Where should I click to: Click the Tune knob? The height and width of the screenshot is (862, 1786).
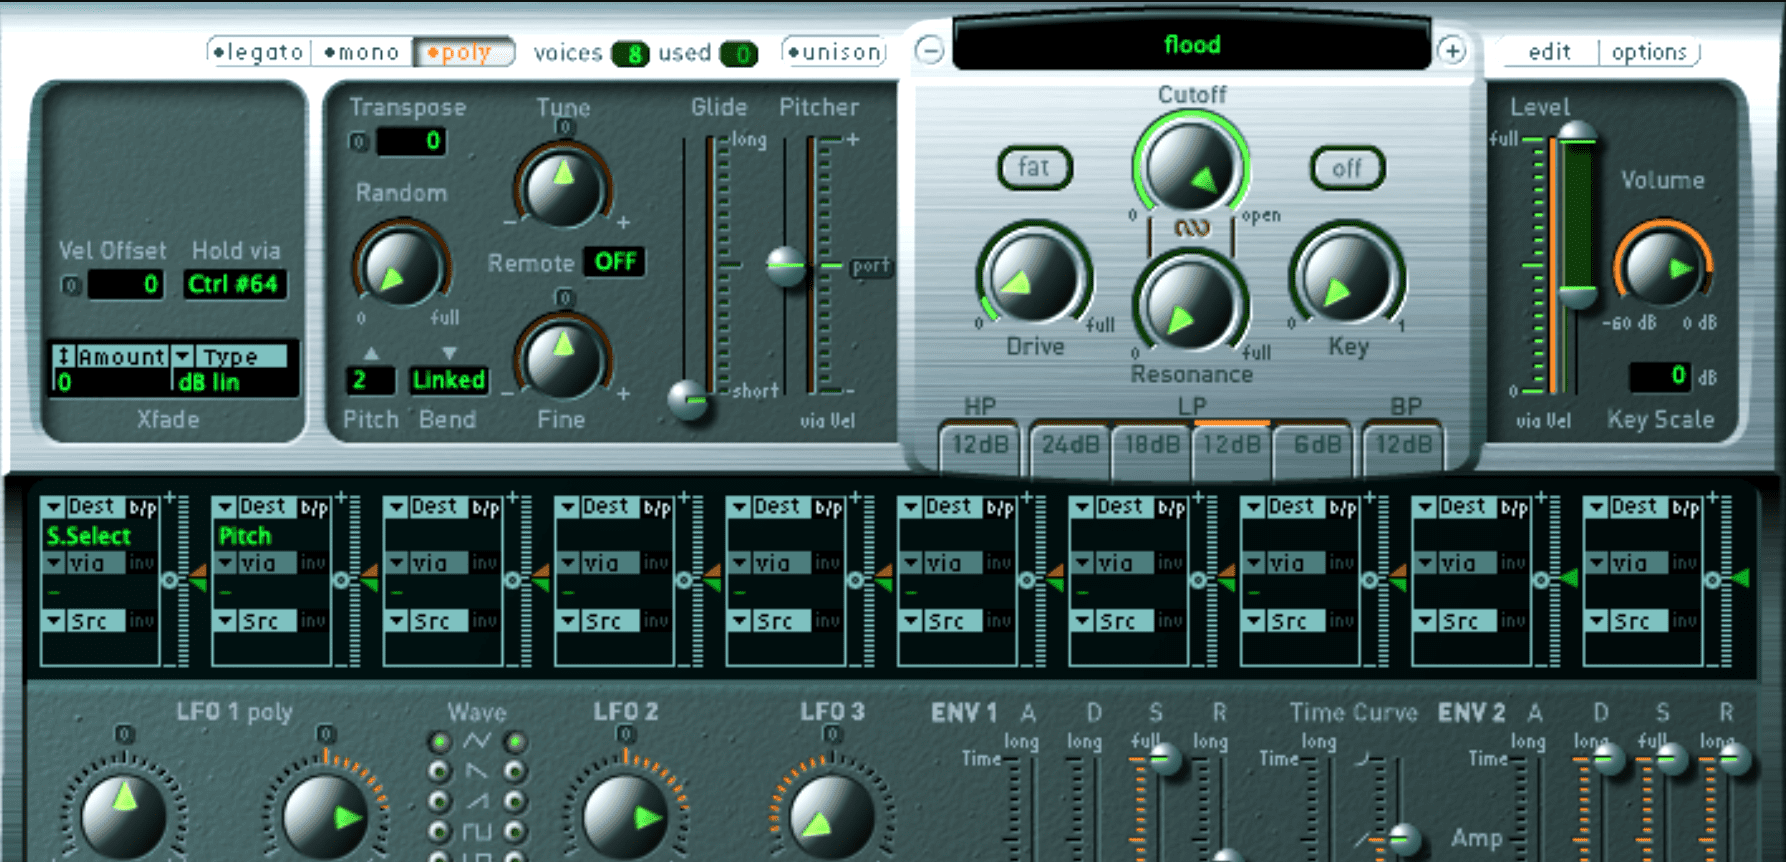pos(563,187)
